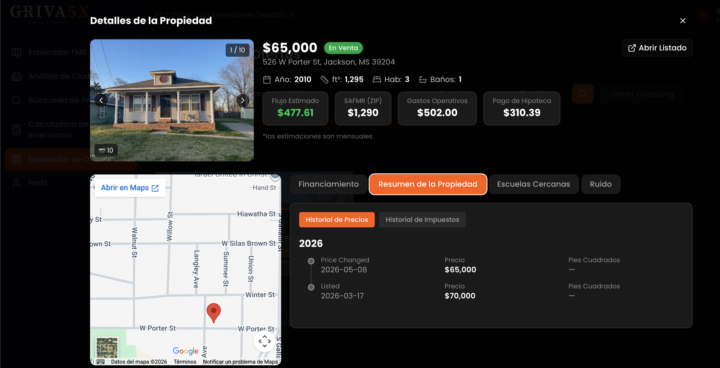Click the address 526 W Porter St
720x368 pixels.
click(x=329, y=62)
